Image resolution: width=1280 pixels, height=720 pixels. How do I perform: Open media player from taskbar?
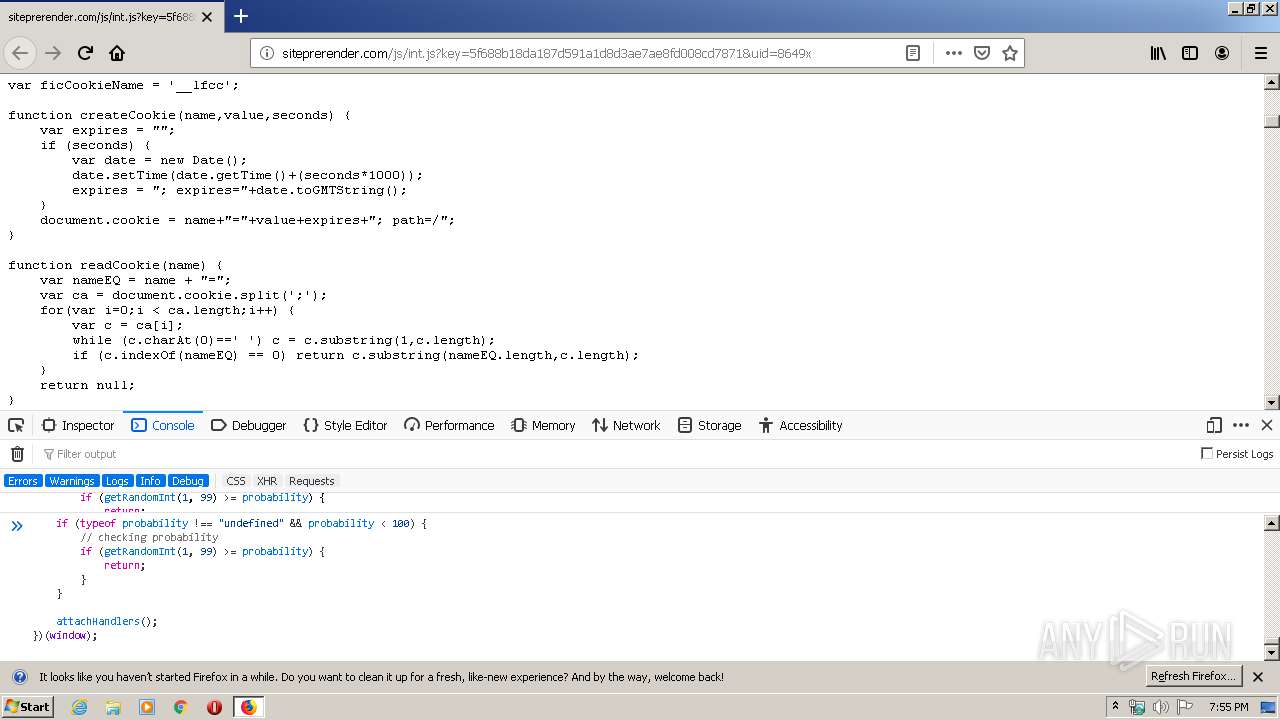147,707
